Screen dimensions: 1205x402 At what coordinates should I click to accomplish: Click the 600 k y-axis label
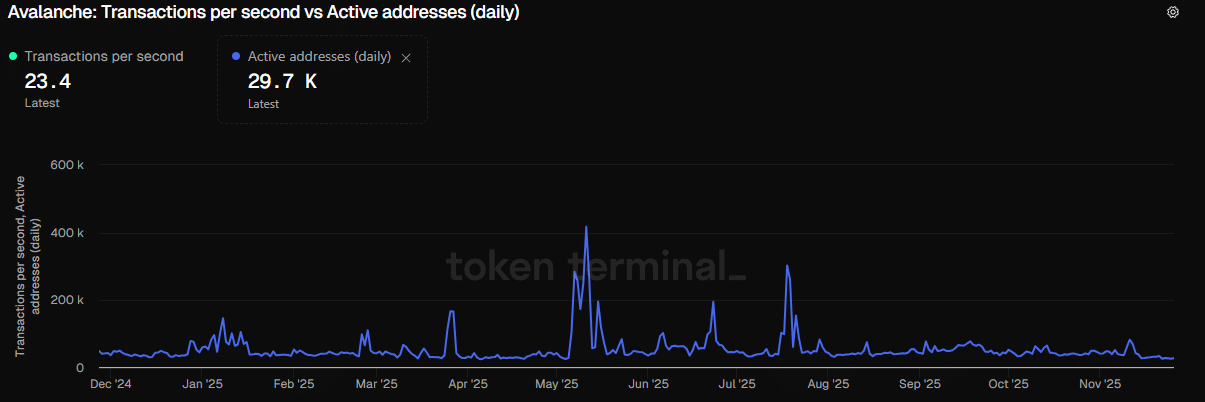(66, 165)
